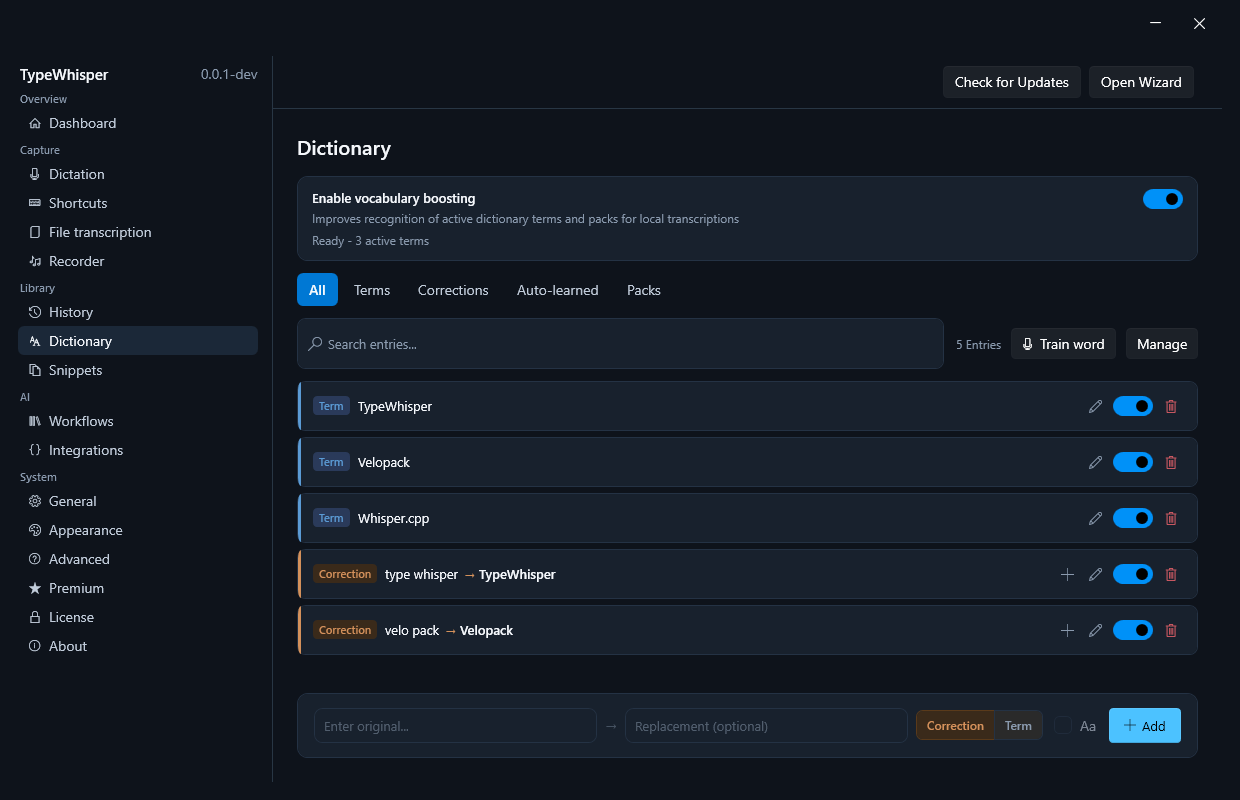Edit the type whisper correction

point(1095,574)
